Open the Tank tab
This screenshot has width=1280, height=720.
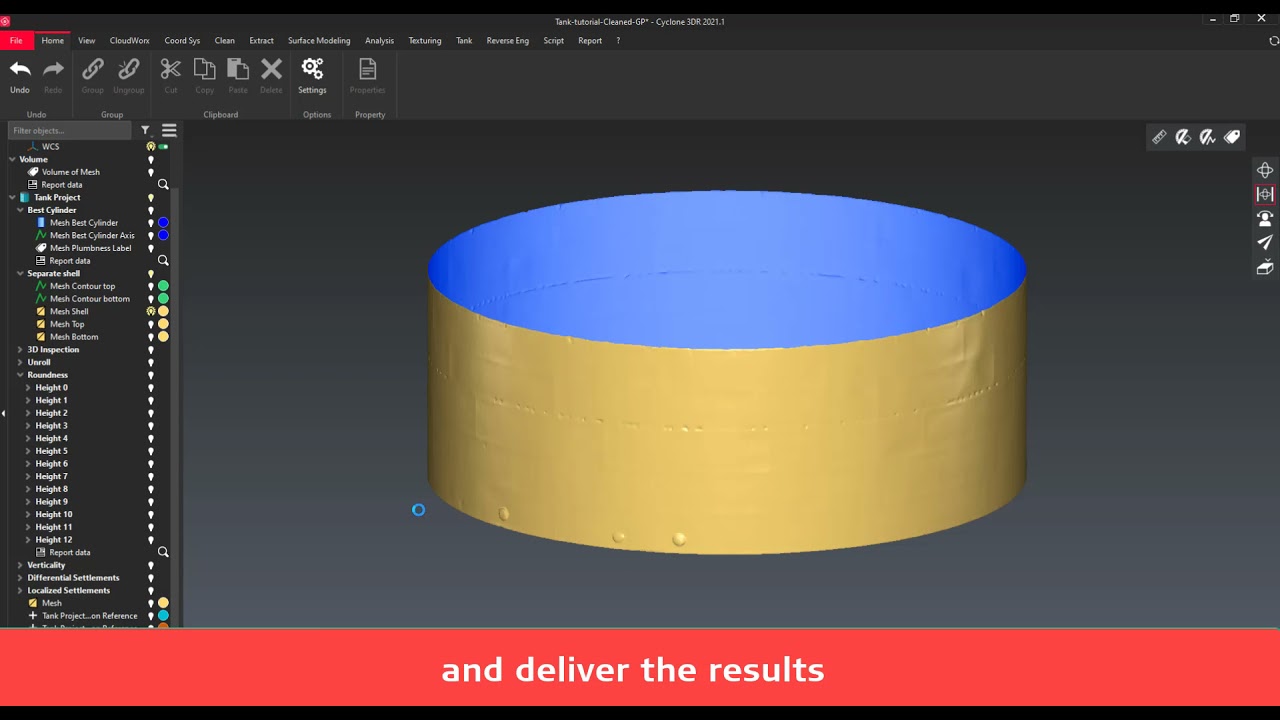point(464,41)
